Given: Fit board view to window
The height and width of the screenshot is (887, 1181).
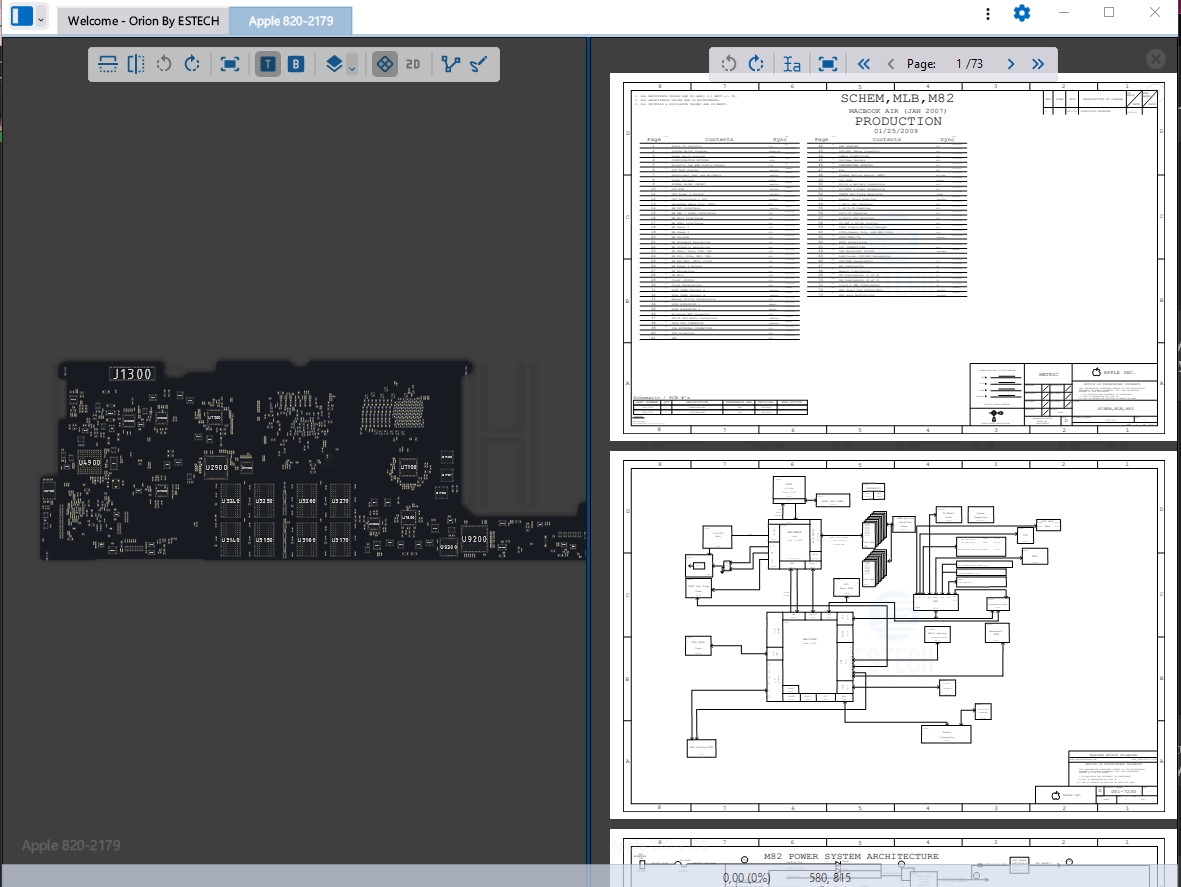Looking at the screenshot, I should tap(230, 64).
